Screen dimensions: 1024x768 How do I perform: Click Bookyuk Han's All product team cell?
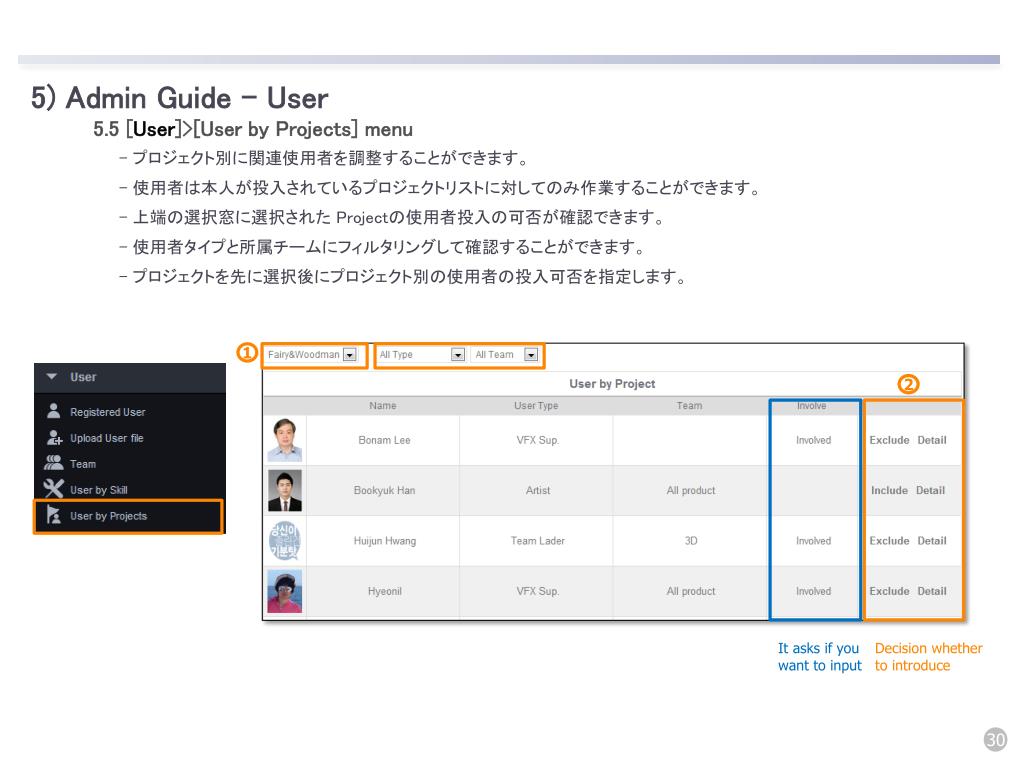point(691,490)
